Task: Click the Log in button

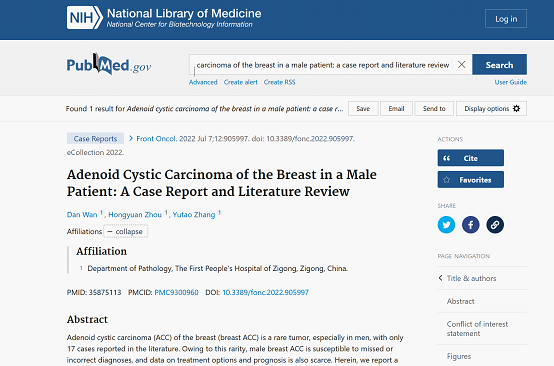Action: tap(506, 19)
